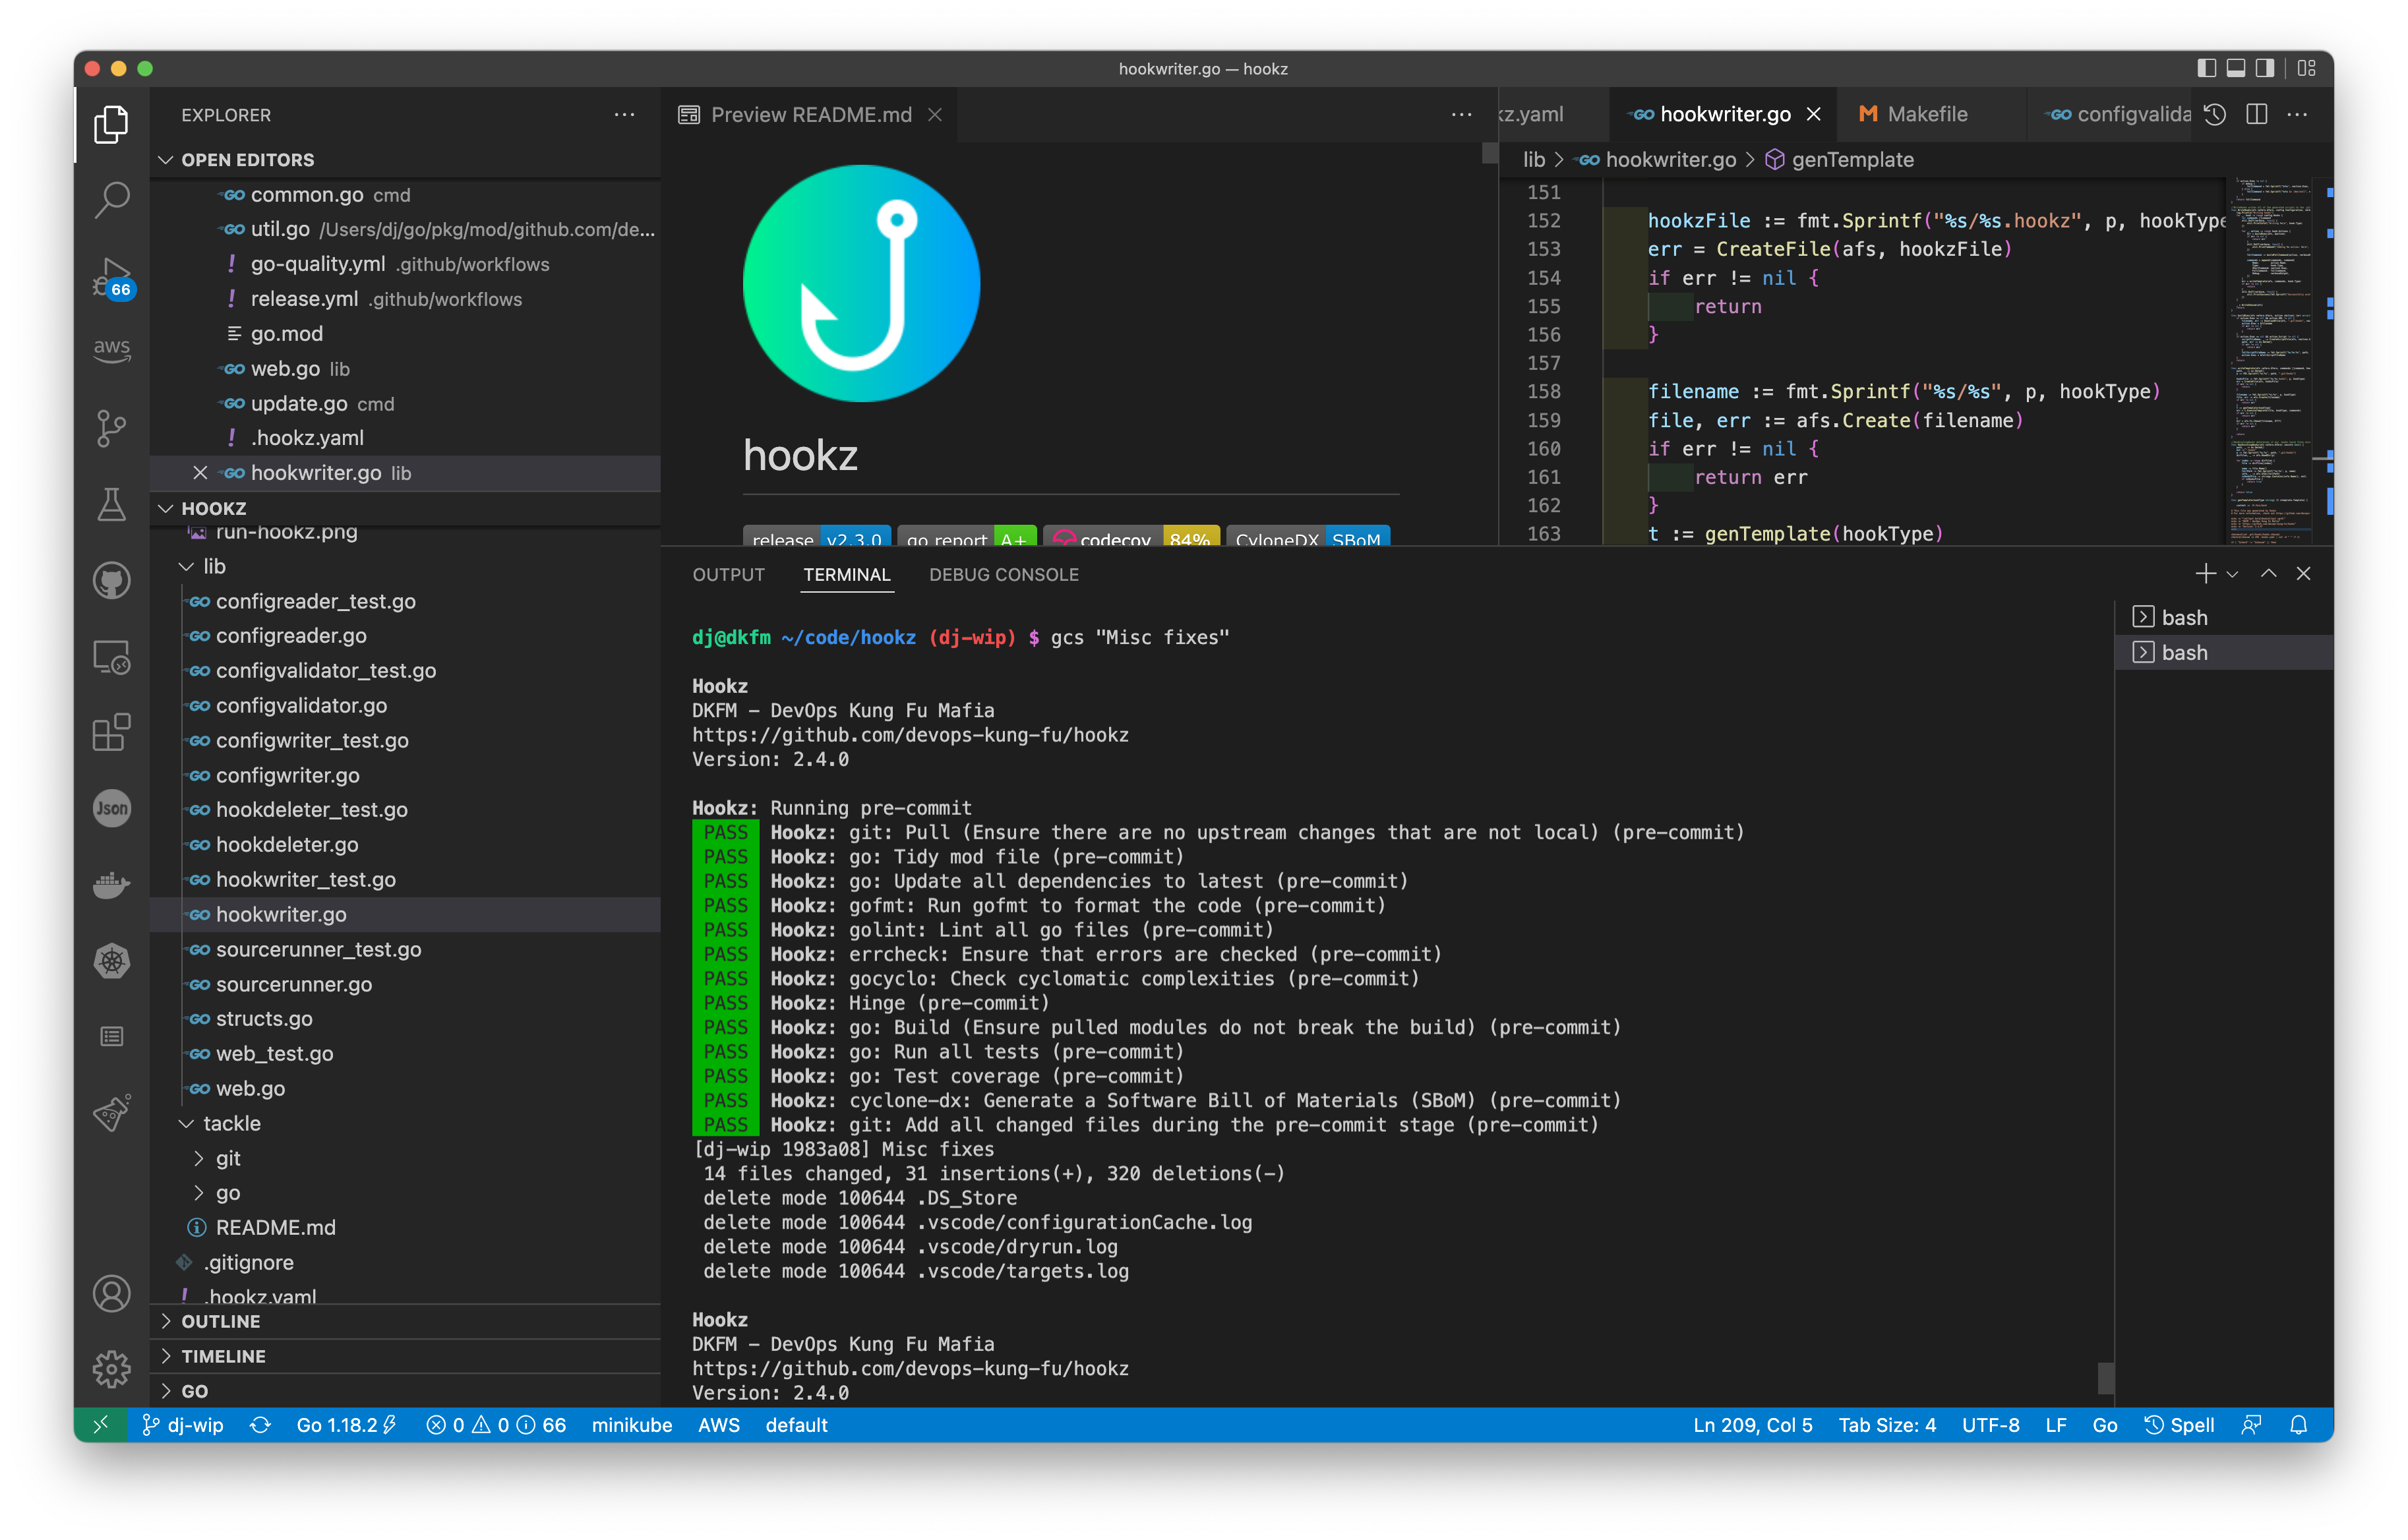This screenshot has height=1540, width=2408.
Task: Open the Extensions view icon
Action: pyautogui.click(x=111, y=732)
